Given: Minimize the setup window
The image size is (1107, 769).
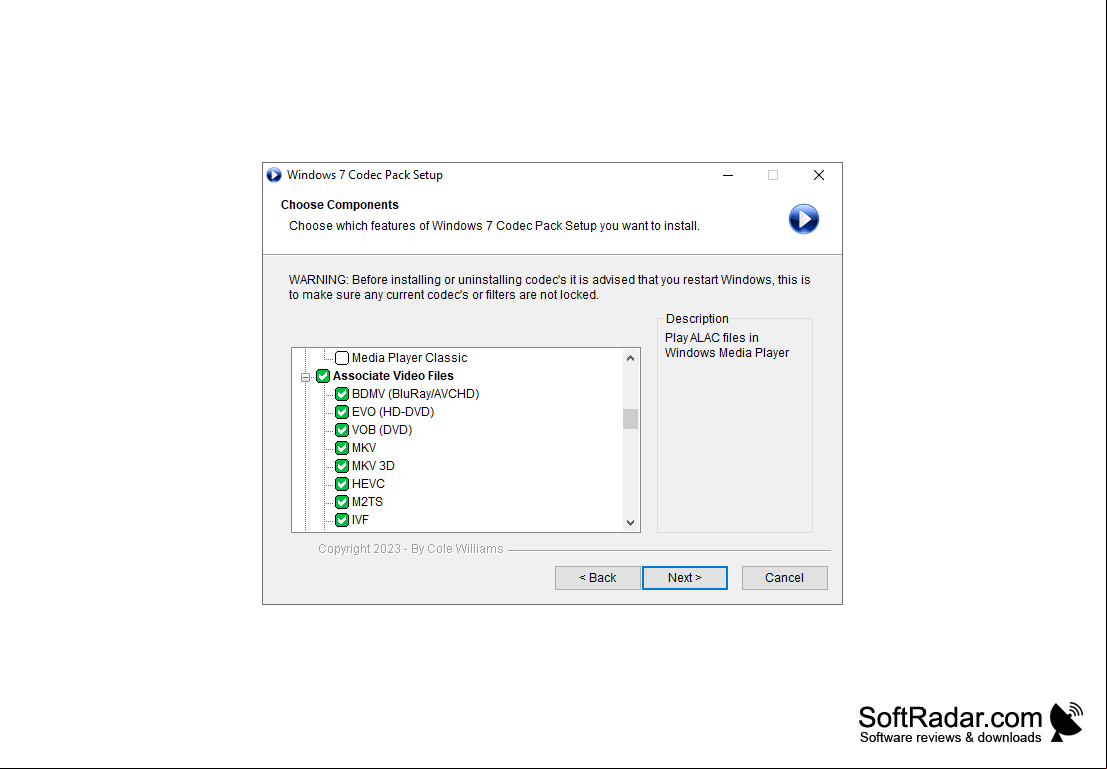Looking at the screenshot, I should 728,175.
